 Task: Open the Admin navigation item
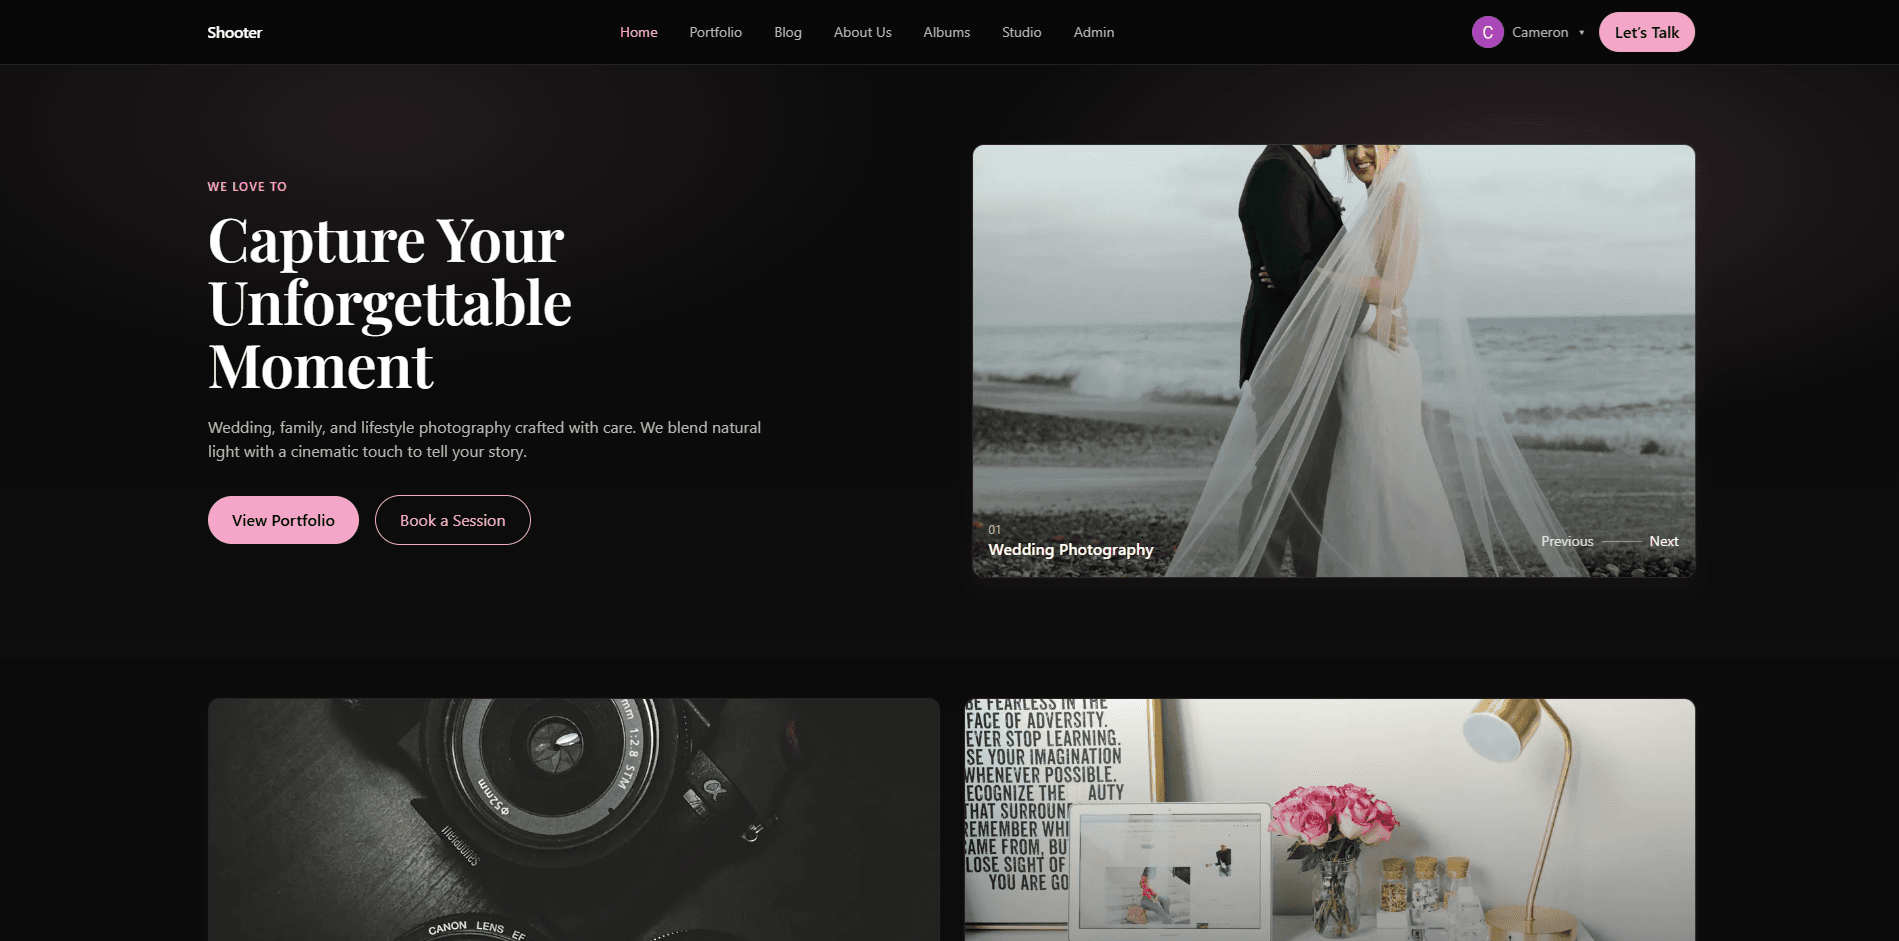coord(1093,31)
